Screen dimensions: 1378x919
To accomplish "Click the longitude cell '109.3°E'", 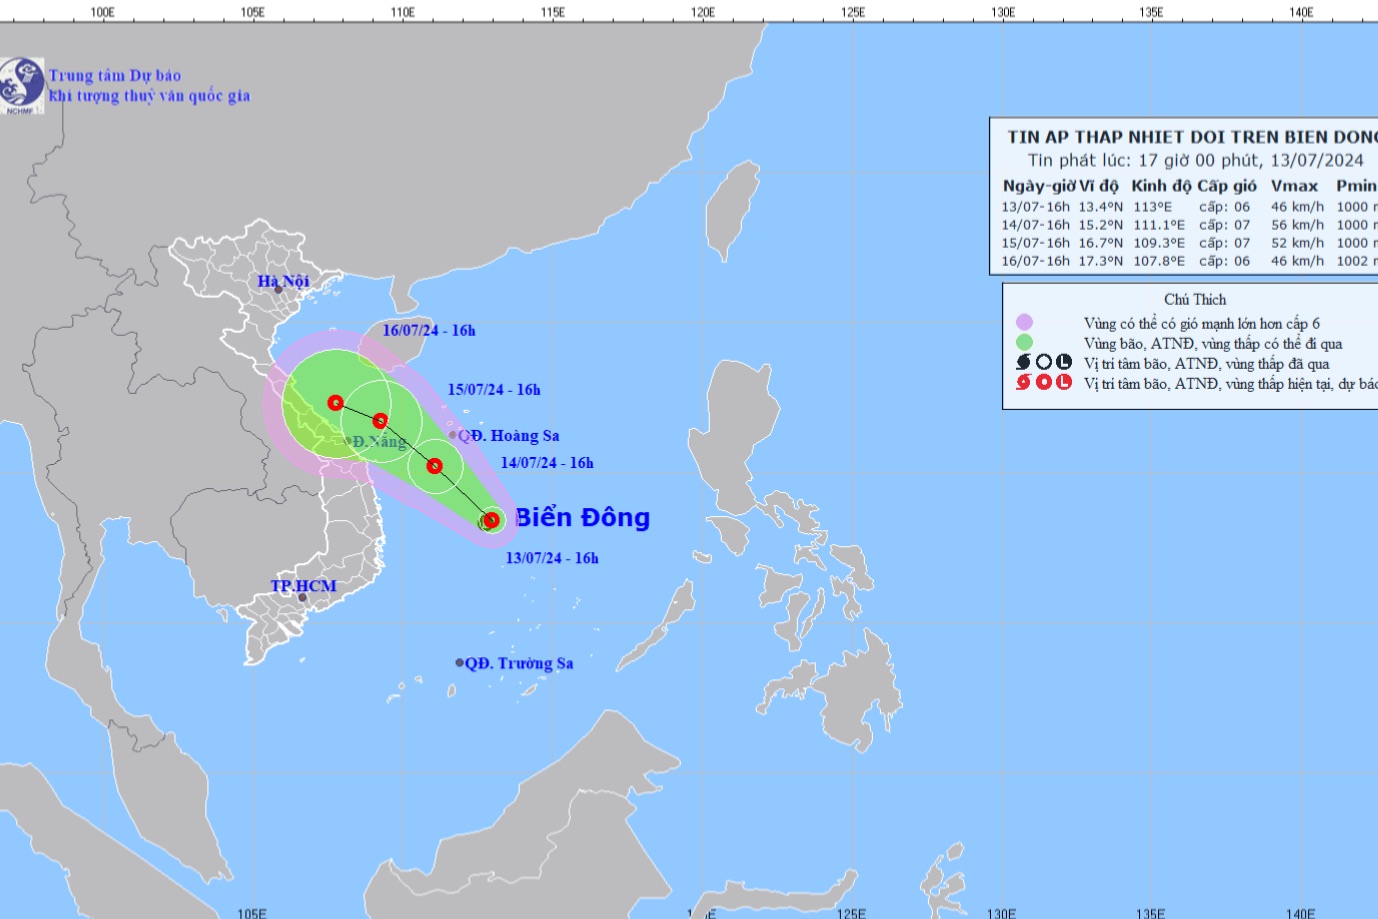I will [x=1159, y=243].
